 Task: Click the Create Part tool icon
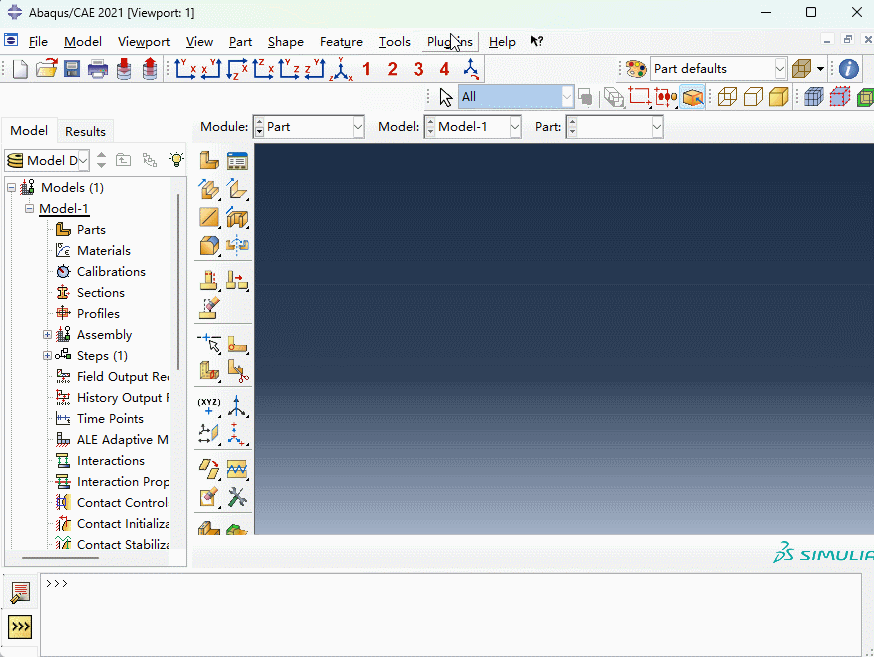click(209, 160)
